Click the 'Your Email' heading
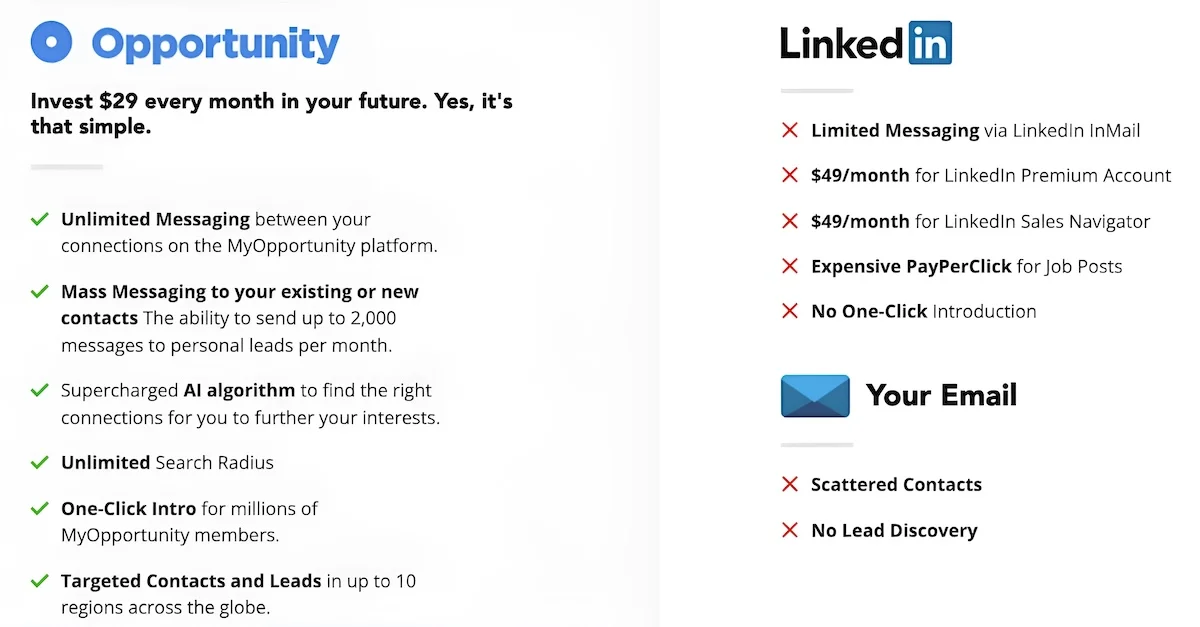 coord(941,395)
